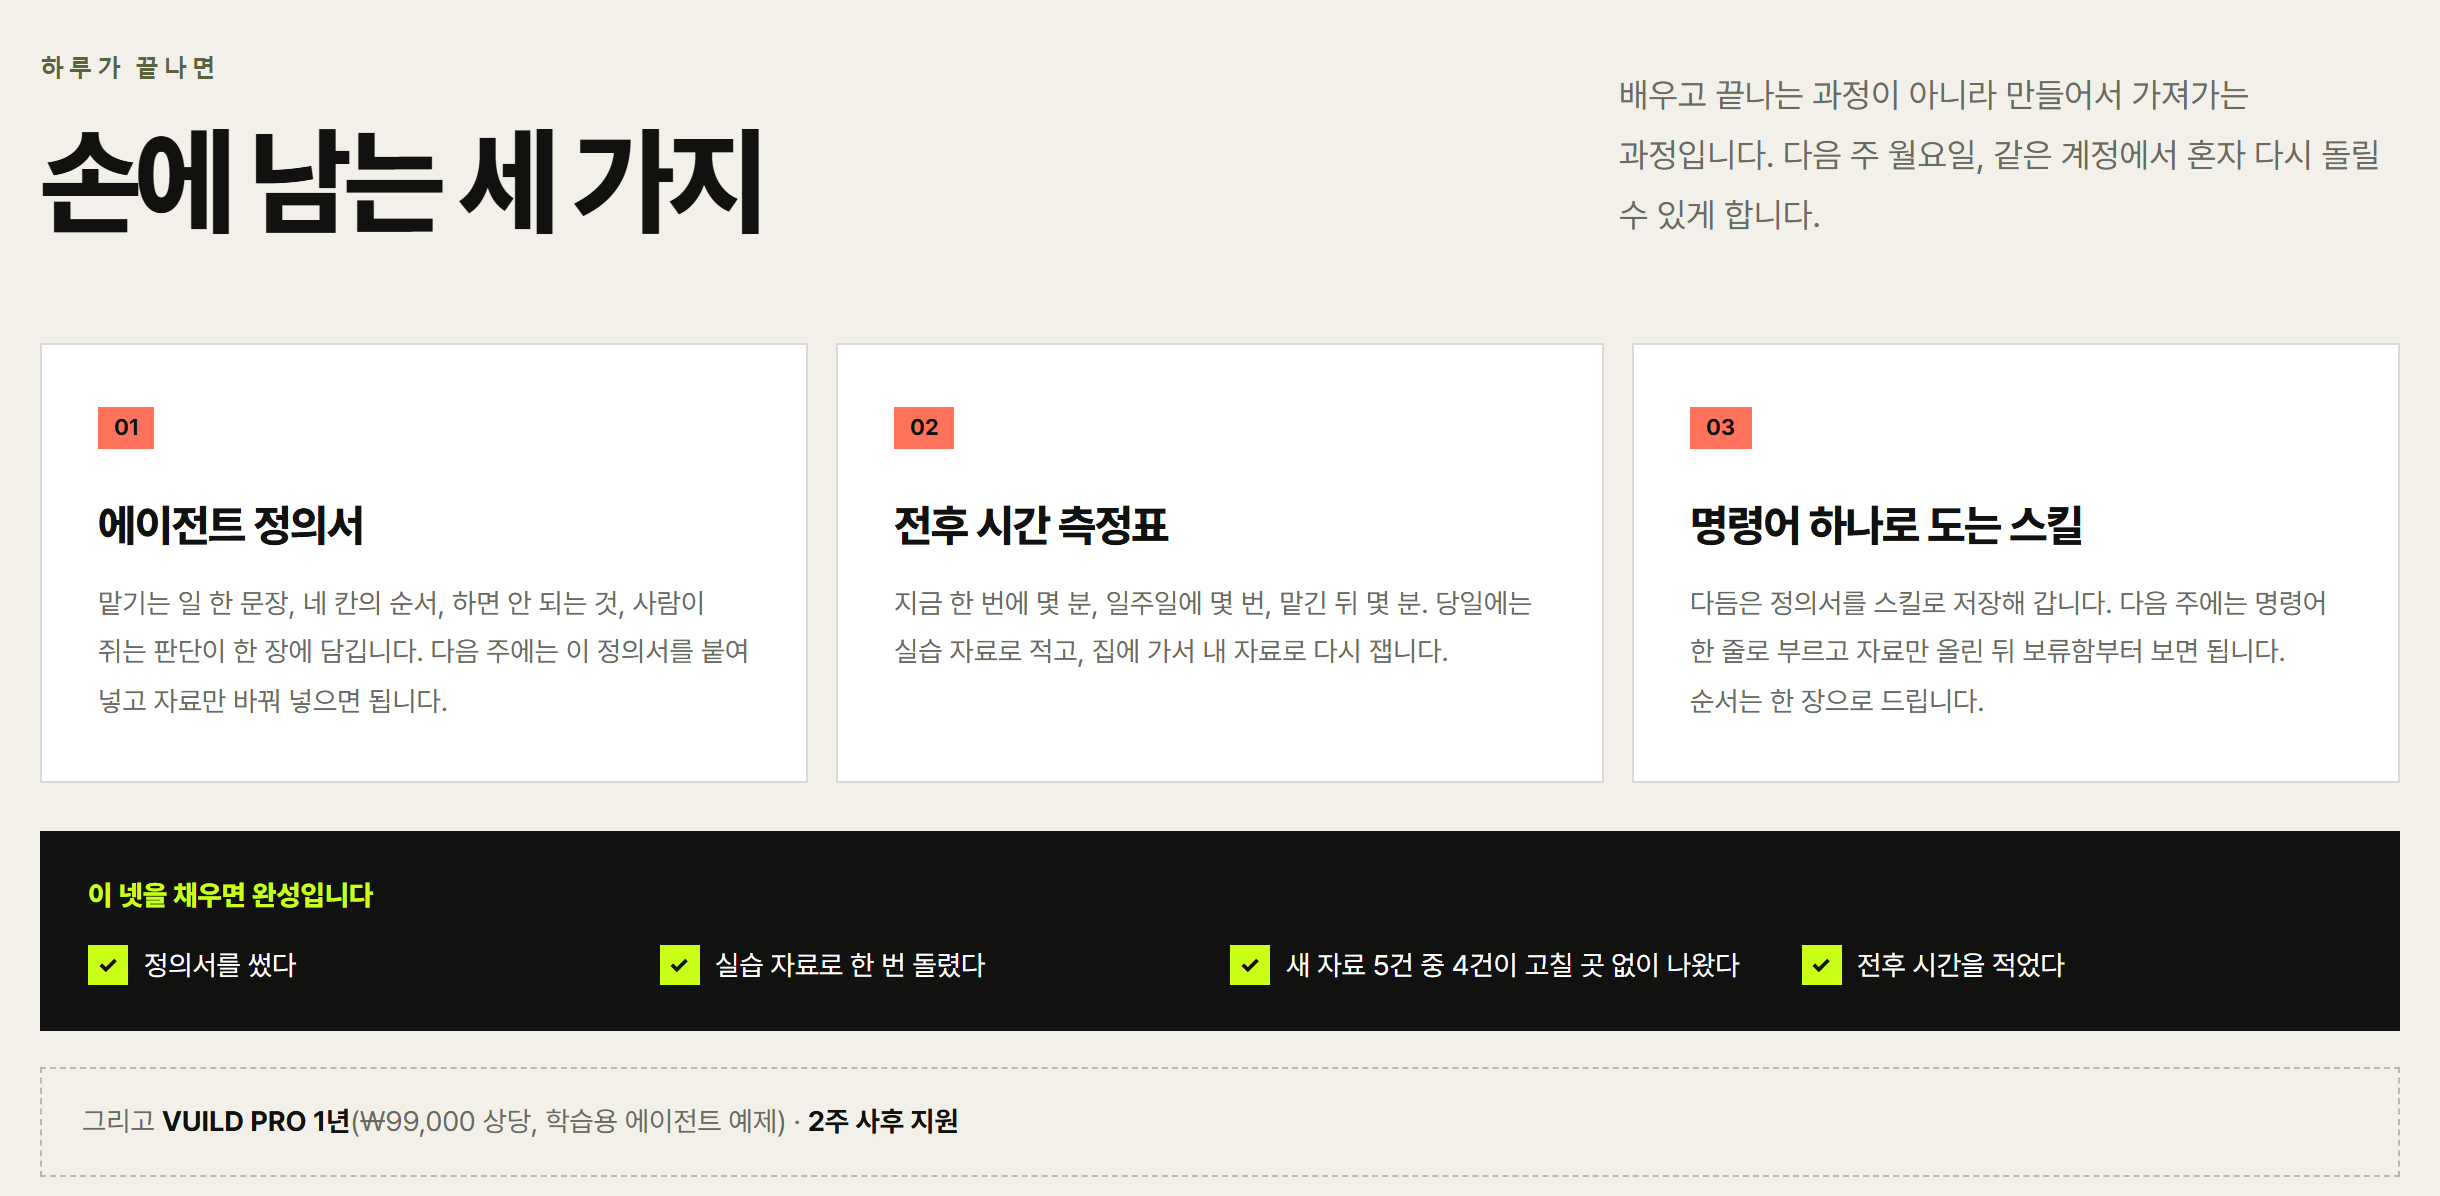Click the checkmark box next to 실습 자료로 한 번 돌렸다

point(680,965)
